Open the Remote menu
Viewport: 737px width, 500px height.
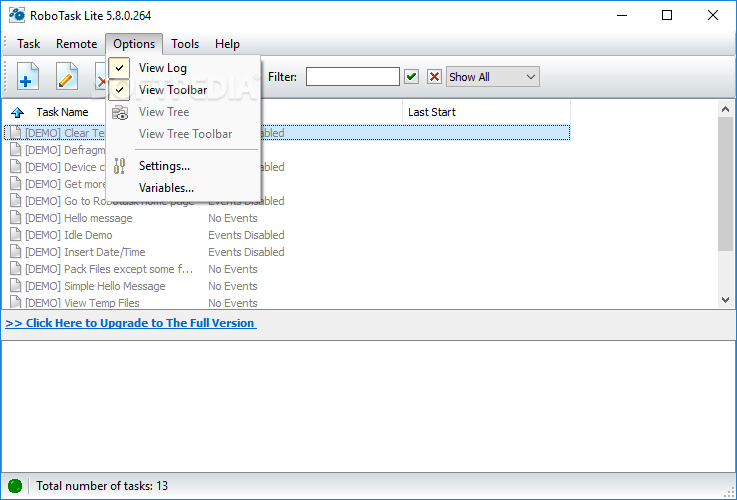click(76, 44)
